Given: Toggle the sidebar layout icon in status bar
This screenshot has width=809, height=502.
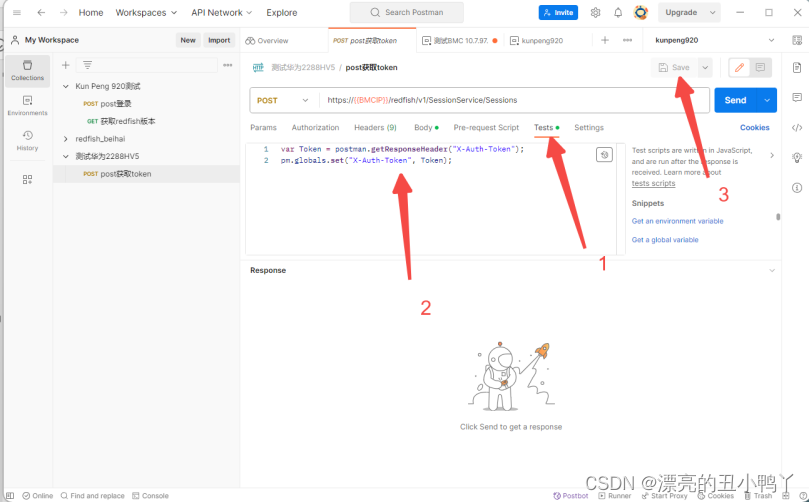Looking at the screenshot, I should coord(10,496).
